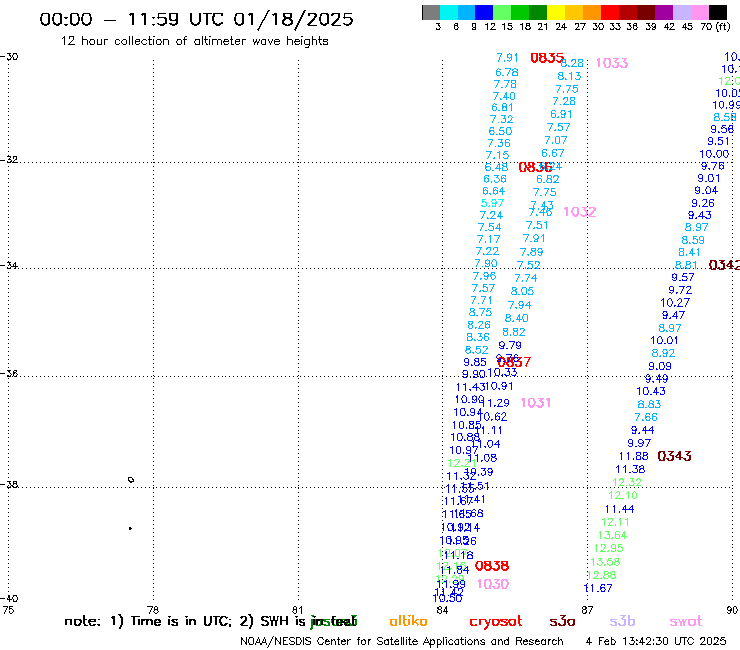
Task: Click the gray 3 ft legend swatch
Action: point(431,12)
